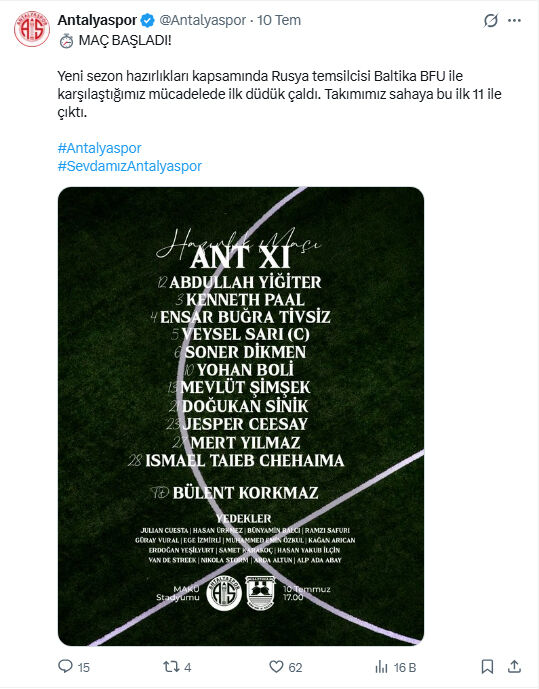Screen dimensions: 539x689
Task: Click the blue verified badge icon
Action: pos(147,20)
